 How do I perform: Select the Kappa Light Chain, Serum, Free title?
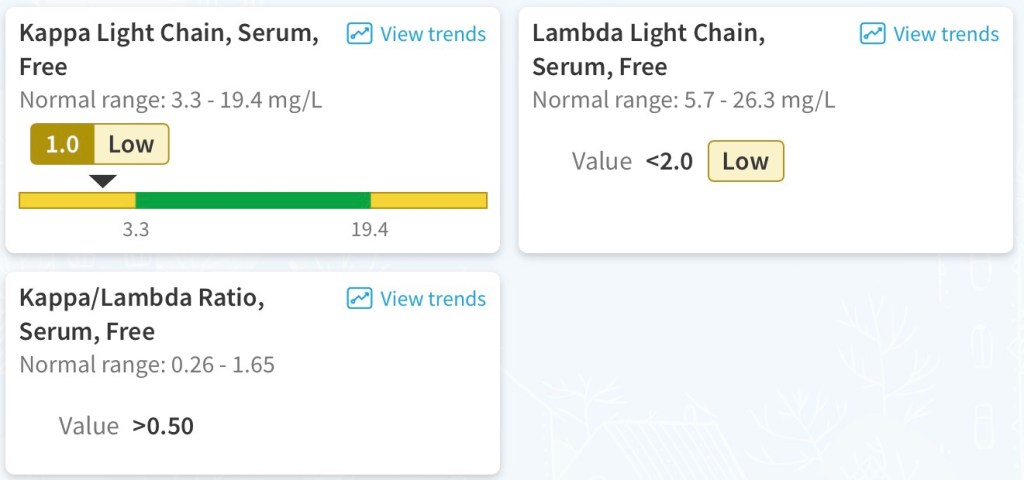click(168, 49)
